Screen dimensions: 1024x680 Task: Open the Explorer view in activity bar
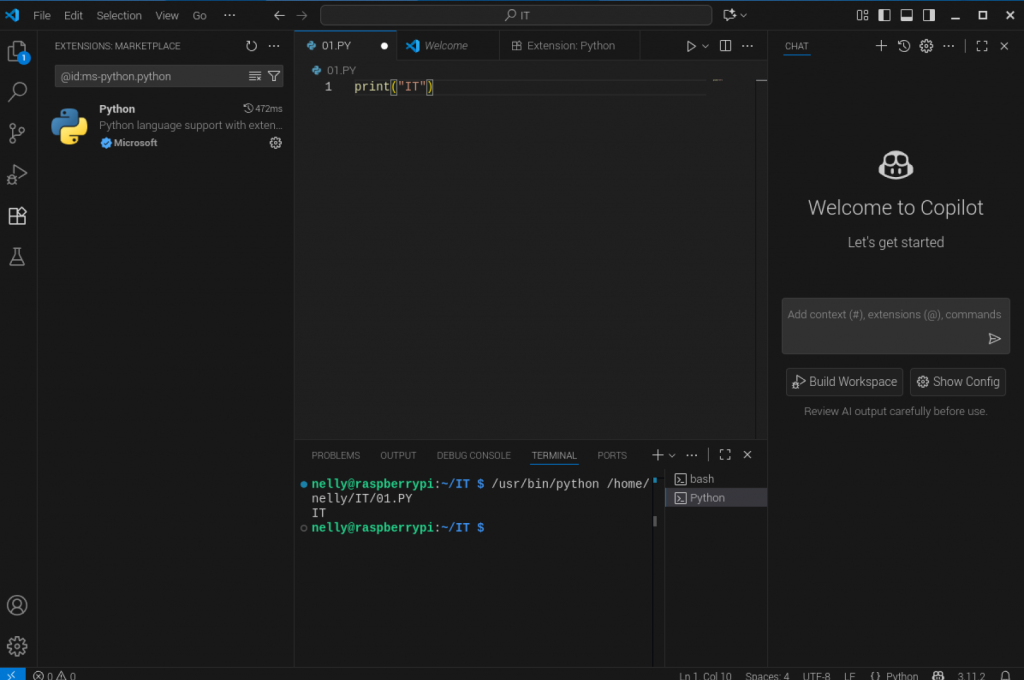click(x=17, y=52)
